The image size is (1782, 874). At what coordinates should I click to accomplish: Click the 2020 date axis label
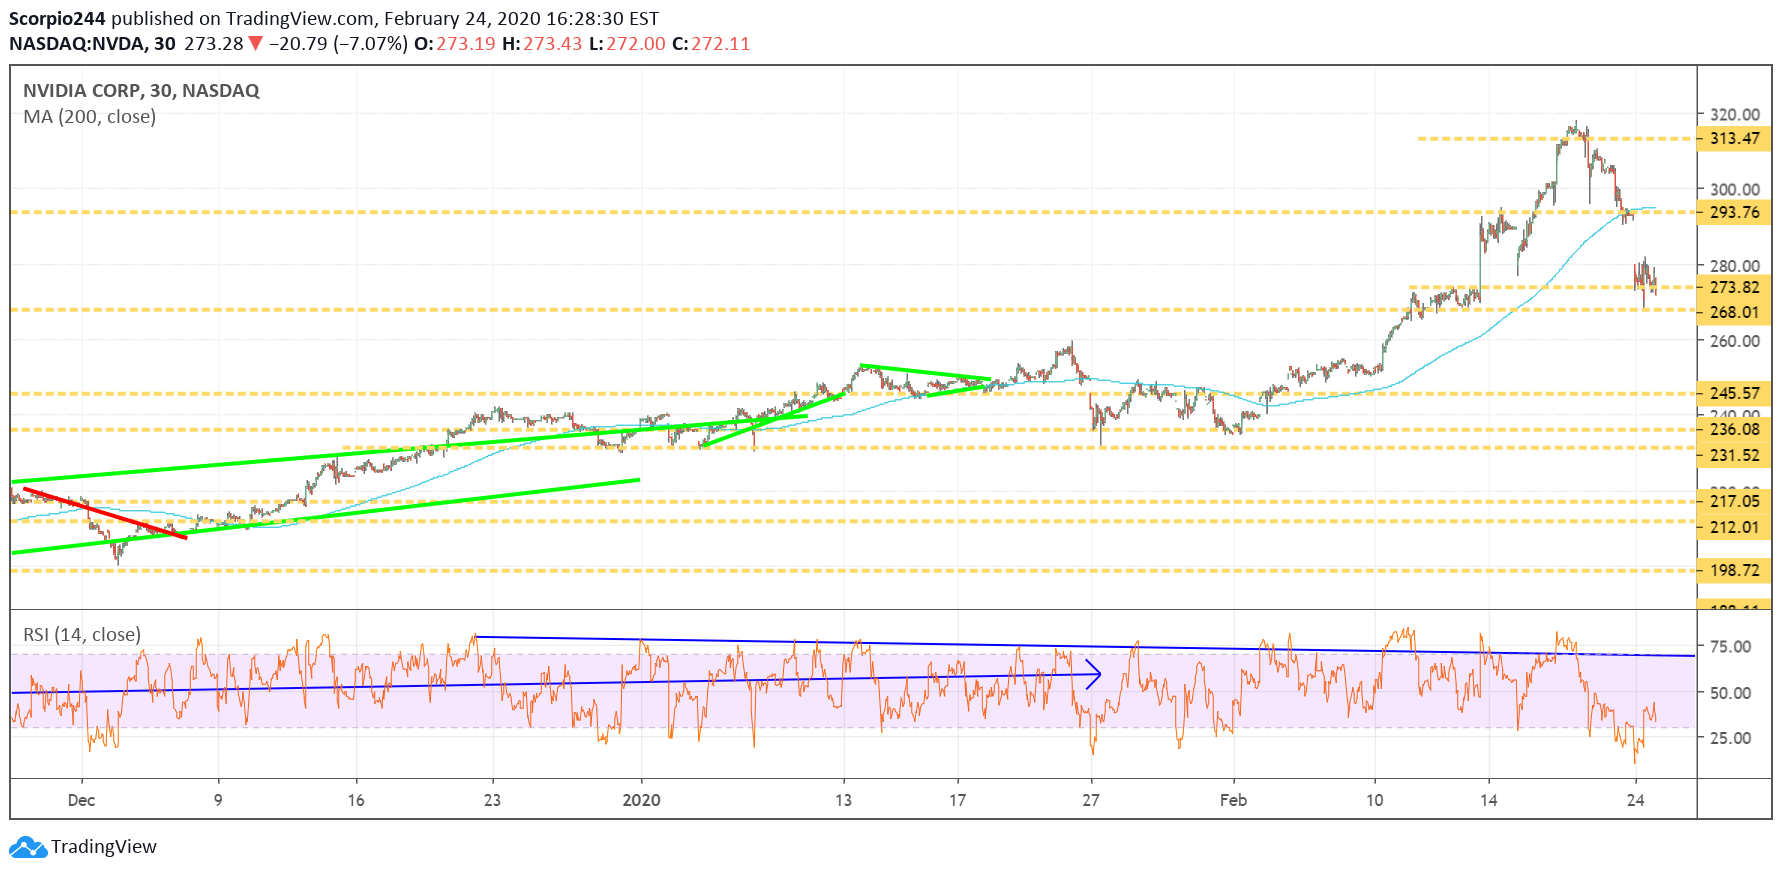(x=641, y=800)
